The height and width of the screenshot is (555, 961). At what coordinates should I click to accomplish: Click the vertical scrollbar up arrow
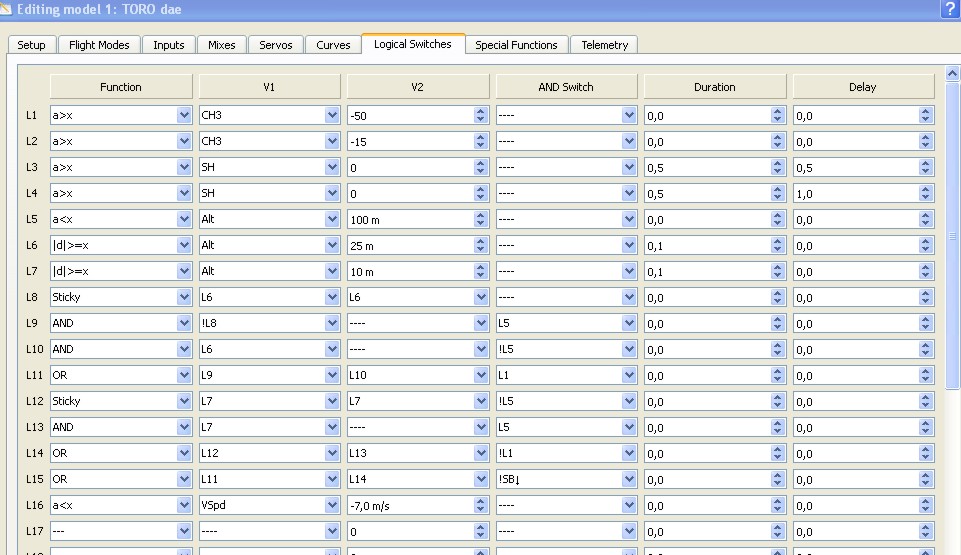[x=952, y=74]
